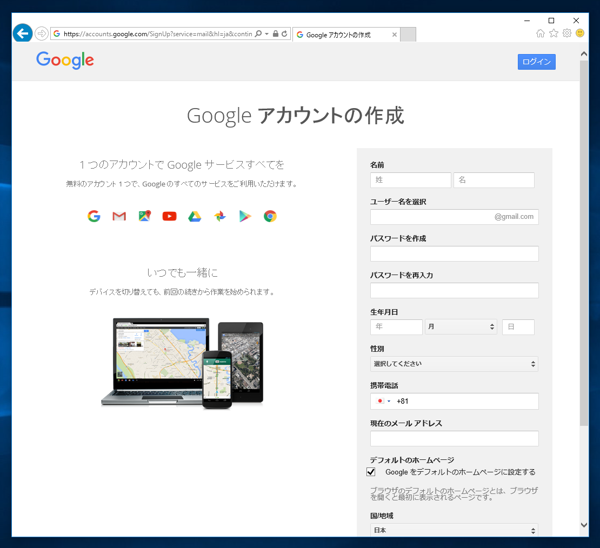Click the scrollbar up arrow
Screen dimensions: 600x548
tap(584, 54)
